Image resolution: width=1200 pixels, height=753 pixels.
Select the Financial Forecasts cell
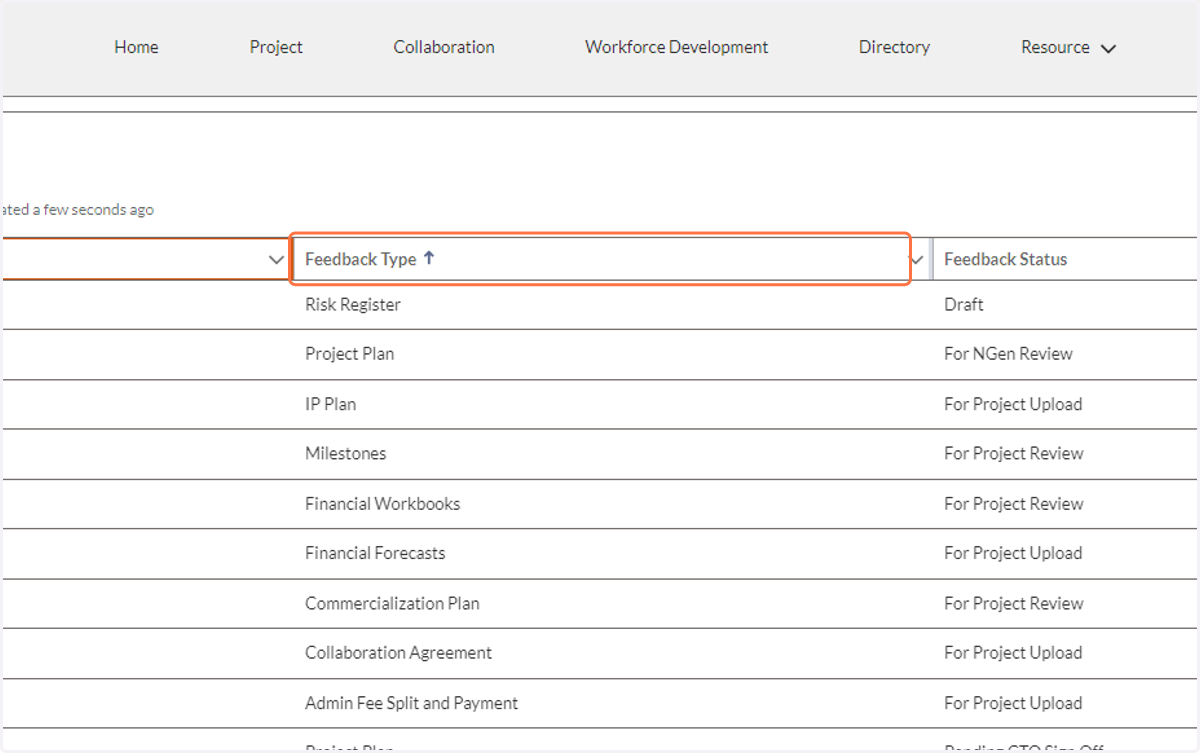pyautogui.click(x=375, y=553)
